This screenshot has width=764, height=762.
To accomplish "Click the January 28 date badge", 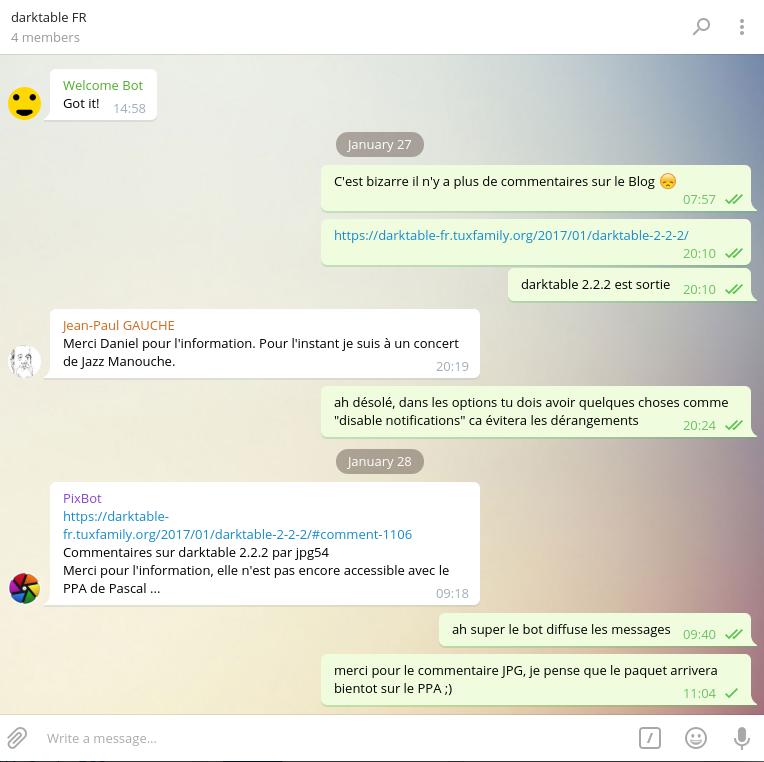I will tap(380, 461).
